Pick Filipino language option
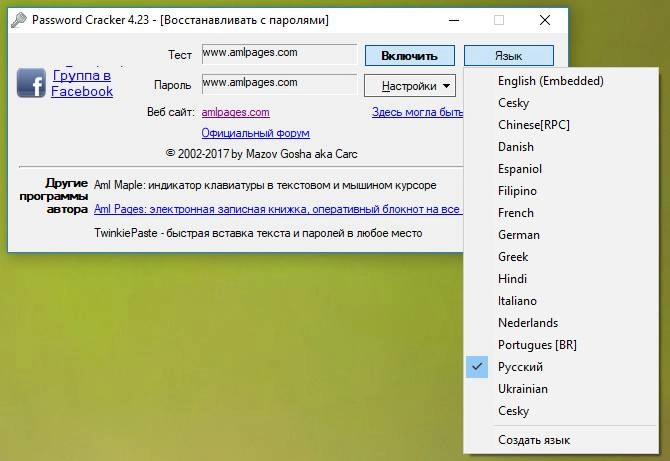This screenshot has width=670, height=461. pyautogui.click(x=561, y=191)
